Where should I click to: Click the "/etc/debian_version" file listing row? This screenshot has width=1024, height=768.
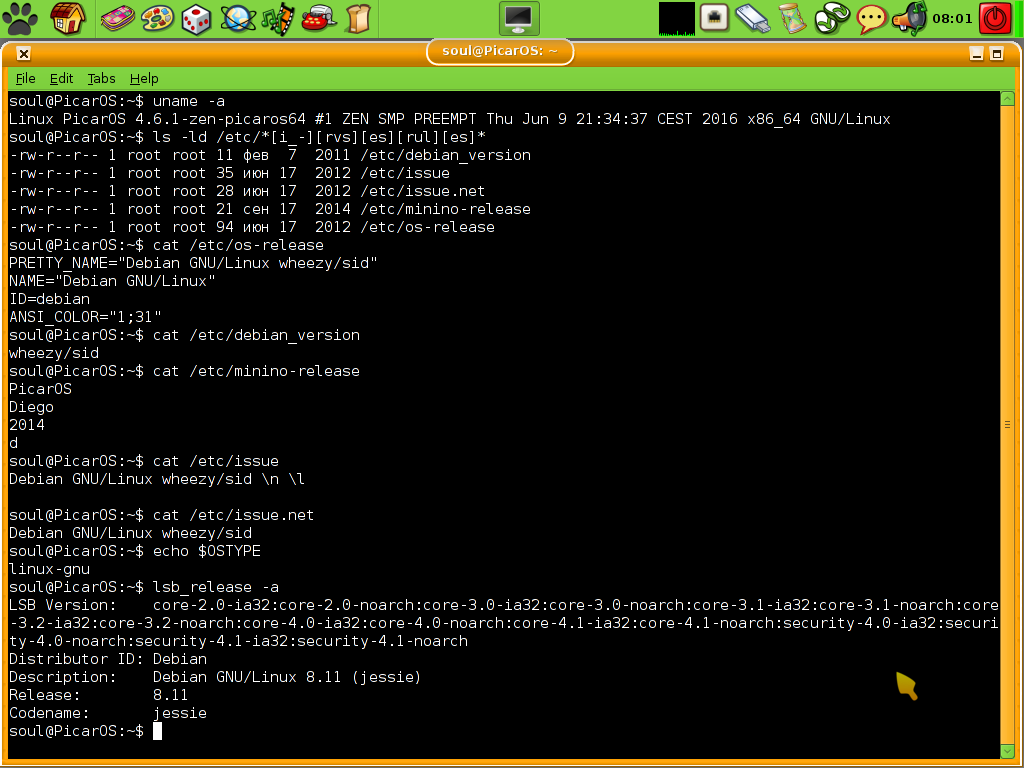click(x=270, y=155)
